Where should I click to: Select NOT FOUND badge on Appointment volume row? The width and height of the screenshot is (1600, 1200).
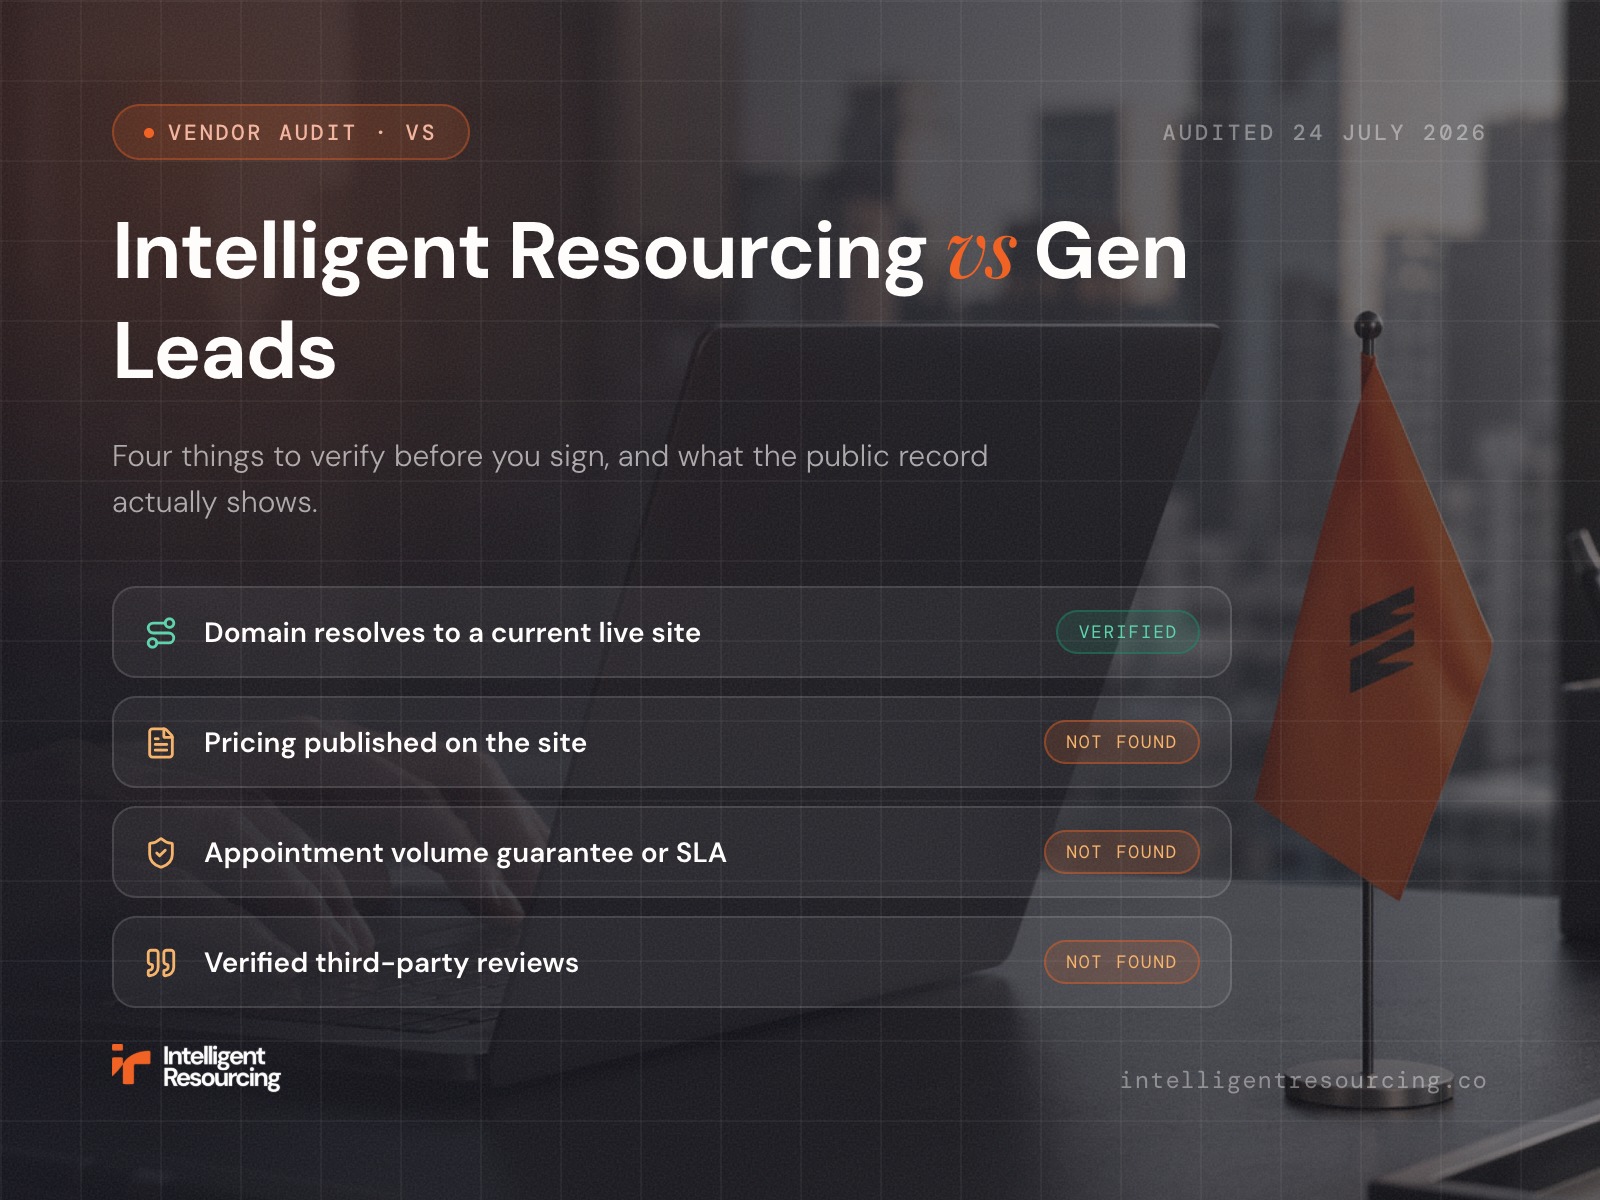coord(1122,852)
